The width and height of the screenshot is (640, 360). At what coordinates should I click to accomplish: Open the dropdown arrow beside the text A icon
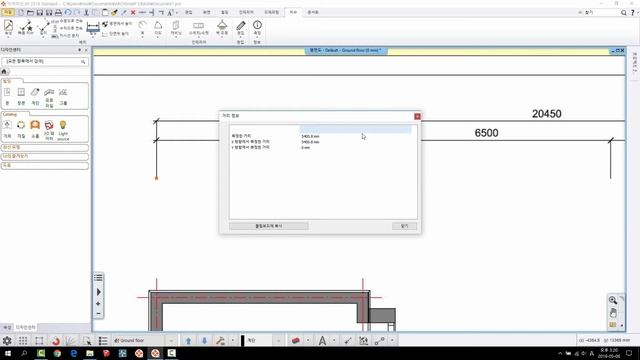334,340
